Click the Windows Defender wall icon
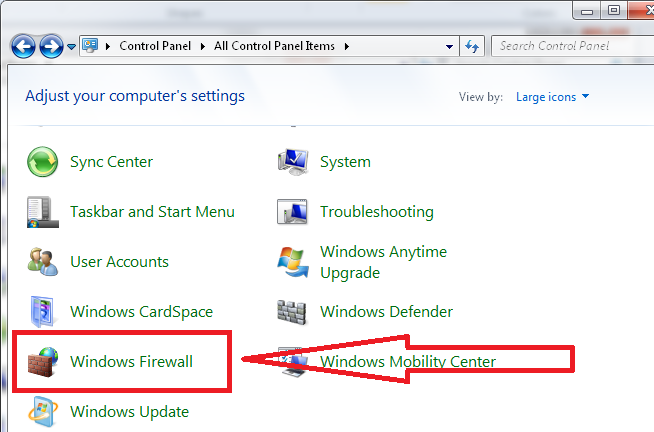This screenshot has width=654, height=432. (292, 312)
